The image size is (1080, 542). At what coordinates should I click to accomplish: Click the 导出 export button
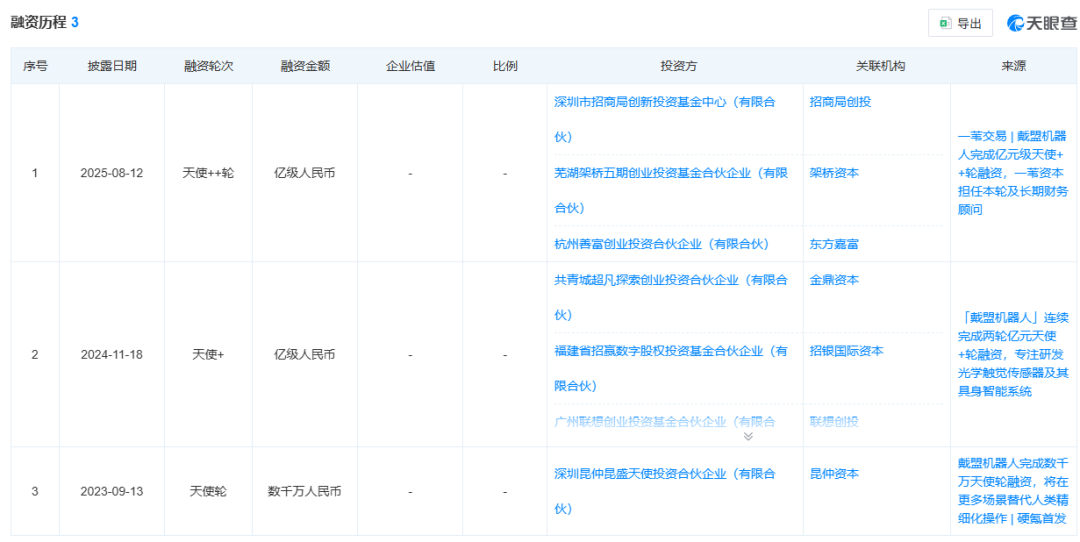(x=960, y=23)
